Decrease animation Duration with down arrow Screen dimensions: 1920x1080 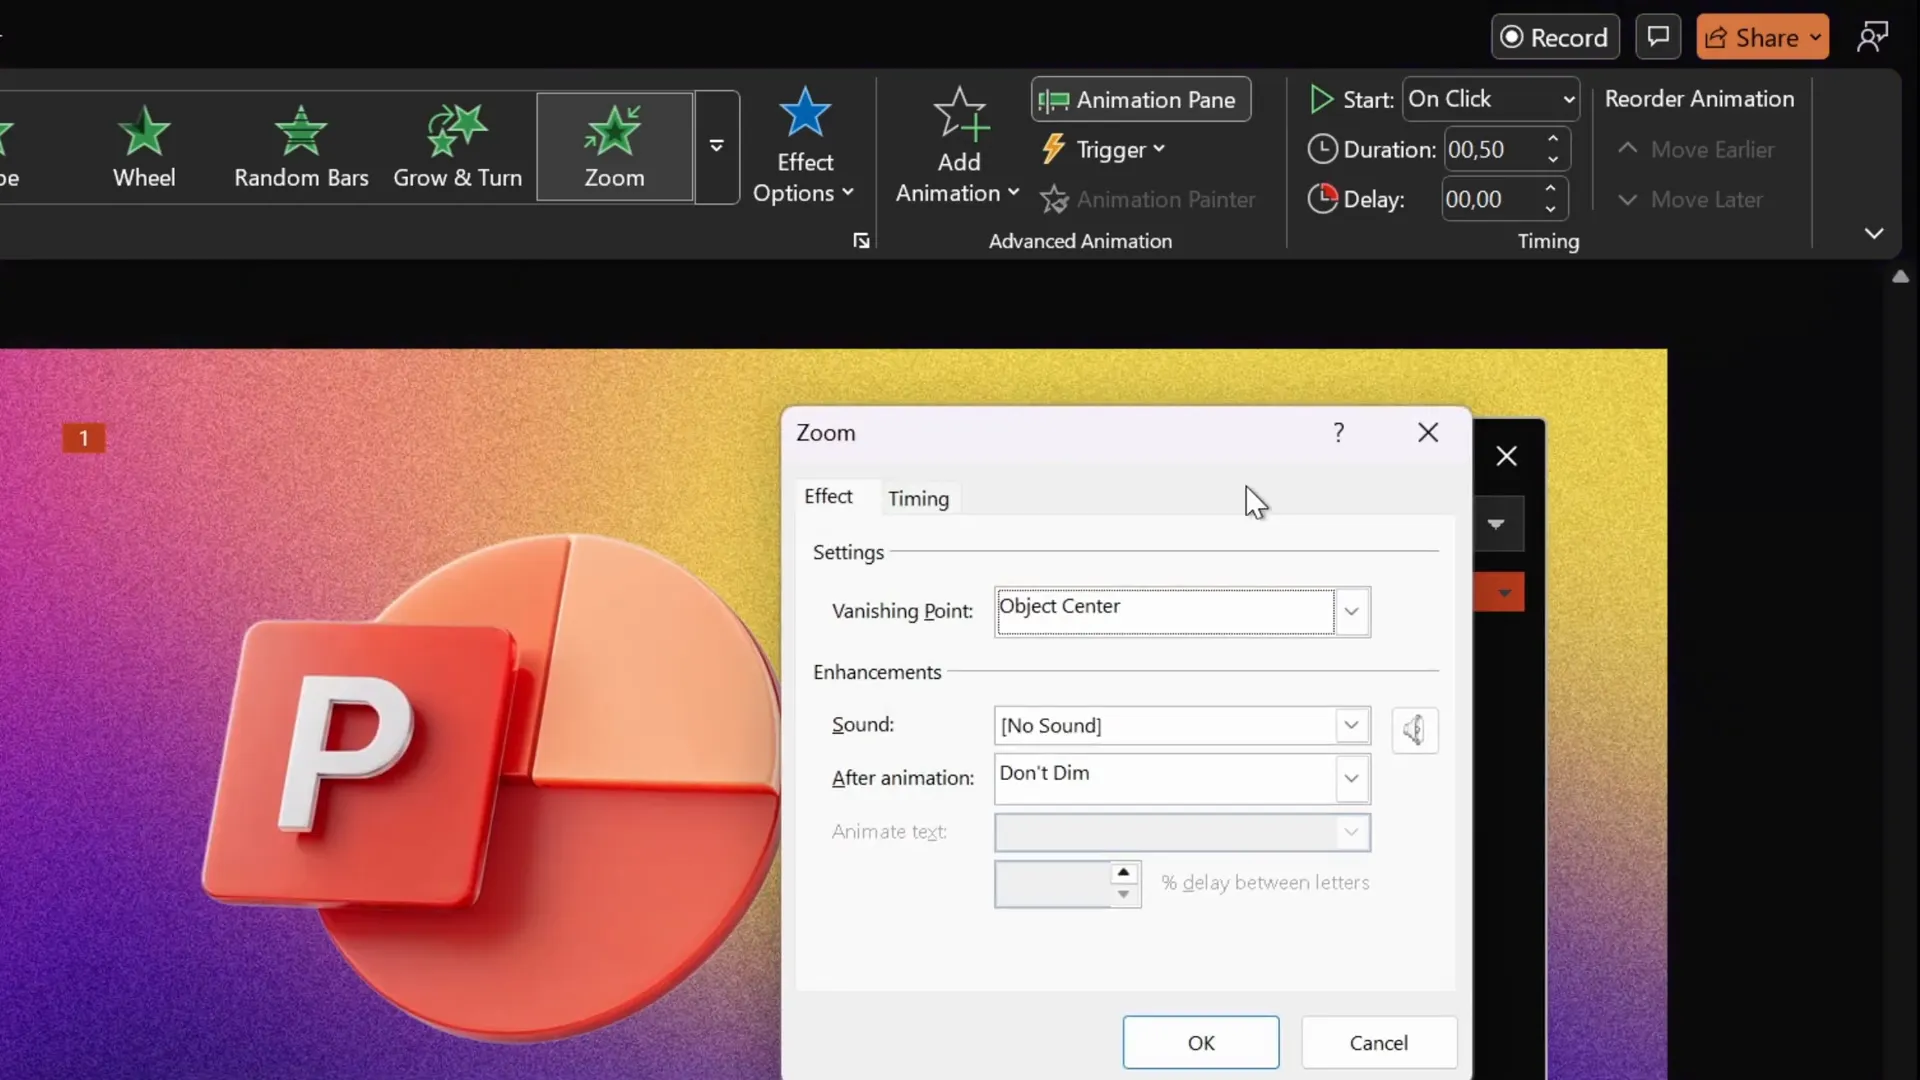pos(1553,160)
